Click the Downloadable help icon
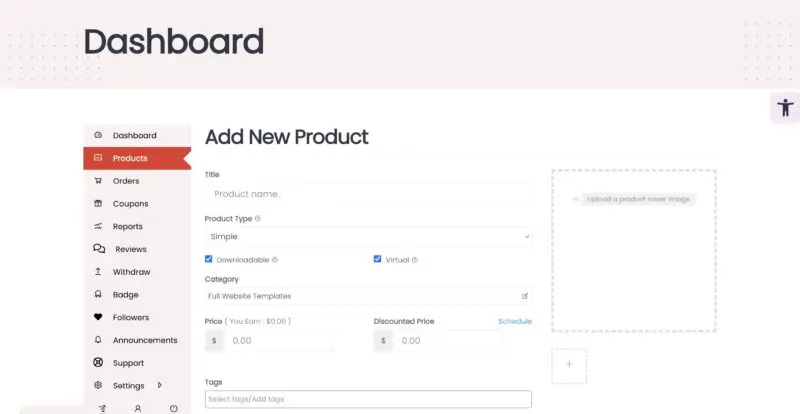The width and height of the screenshot is (800, 414). 275,260
